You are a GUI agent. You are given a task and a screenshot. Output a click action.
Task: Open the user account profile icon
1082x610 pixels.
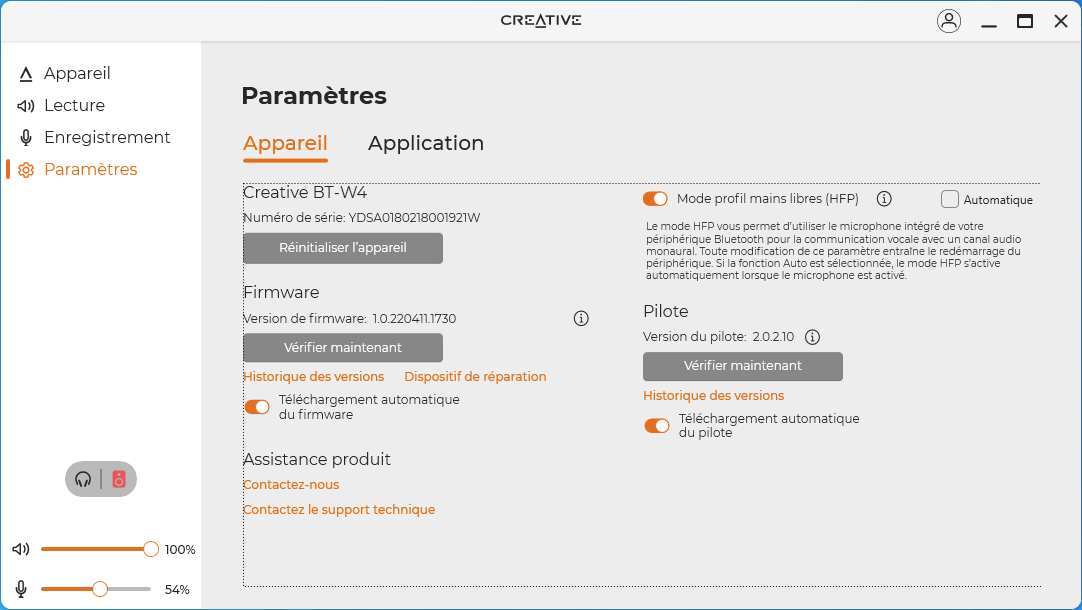click(x=949, y=21)
